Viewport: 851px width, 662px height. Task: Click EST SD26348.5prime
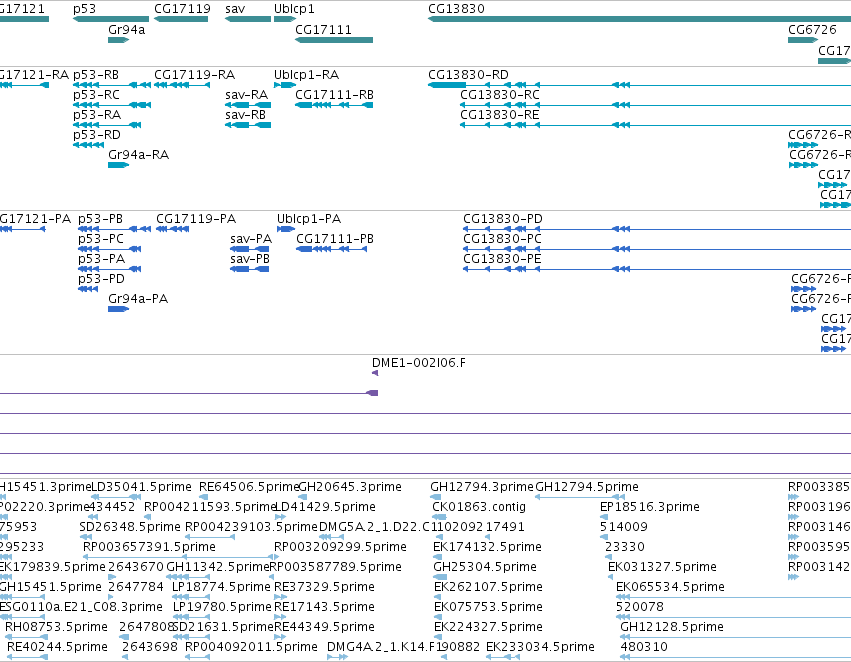click(130, 527)
